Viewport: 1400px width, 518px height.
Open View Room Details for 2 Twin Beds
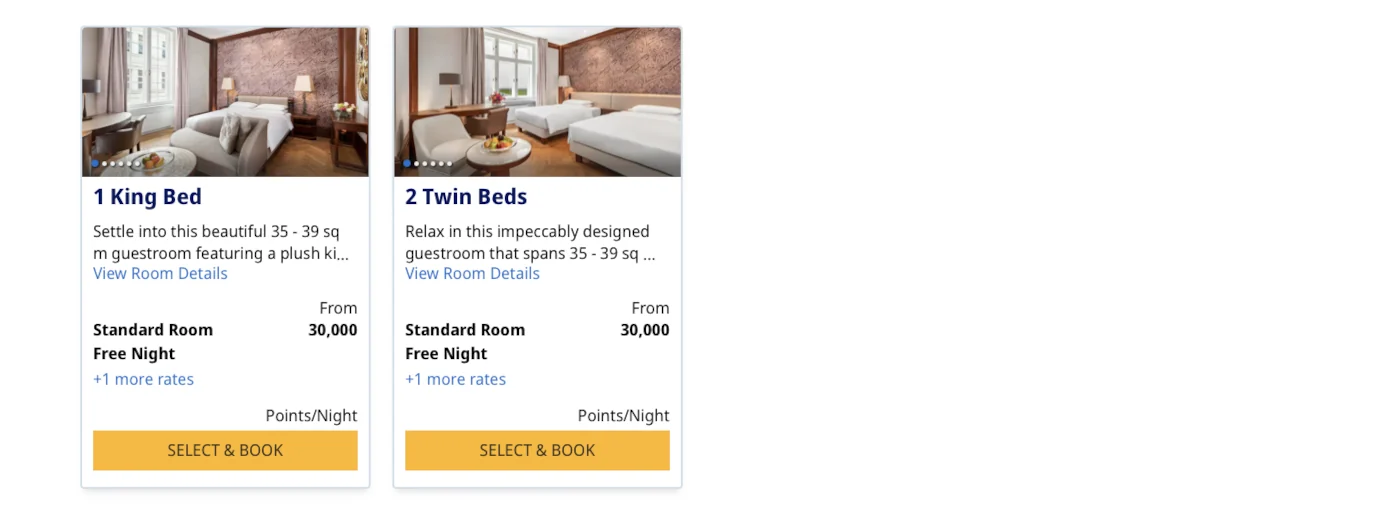[472, 273]
